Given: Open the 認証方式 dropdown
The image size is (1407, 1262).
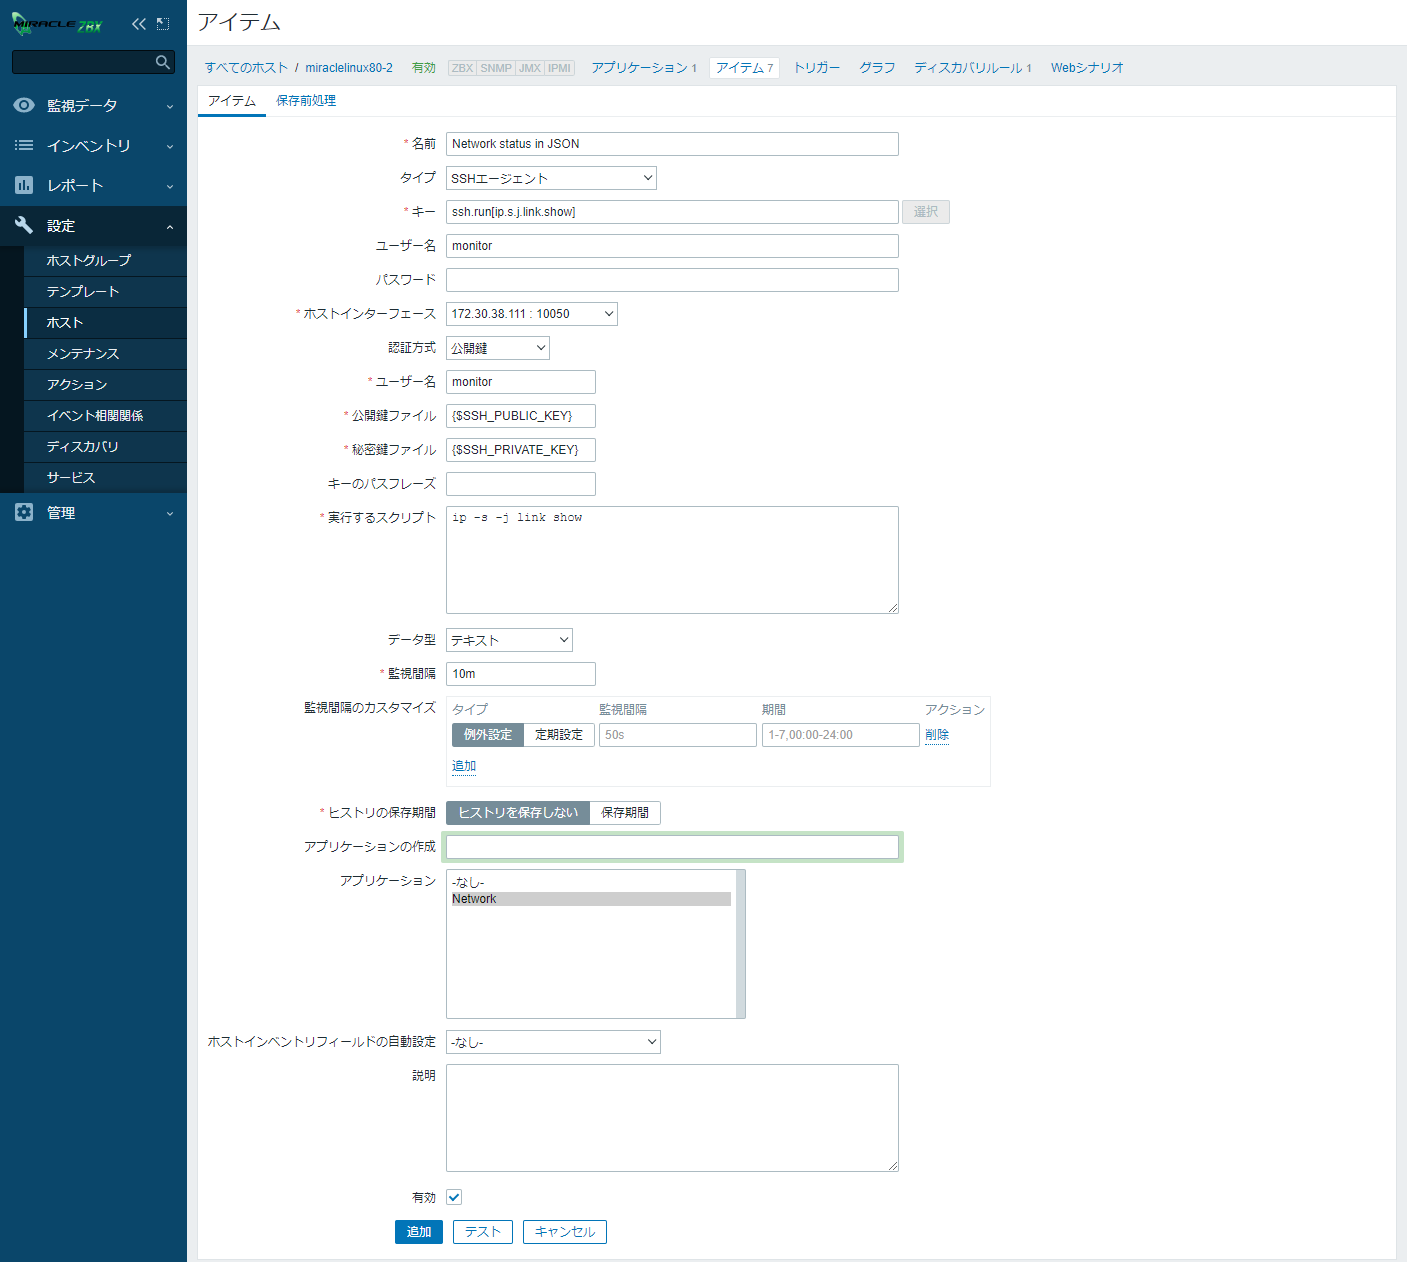Looking at the screenshot, I should click(497, 348).
